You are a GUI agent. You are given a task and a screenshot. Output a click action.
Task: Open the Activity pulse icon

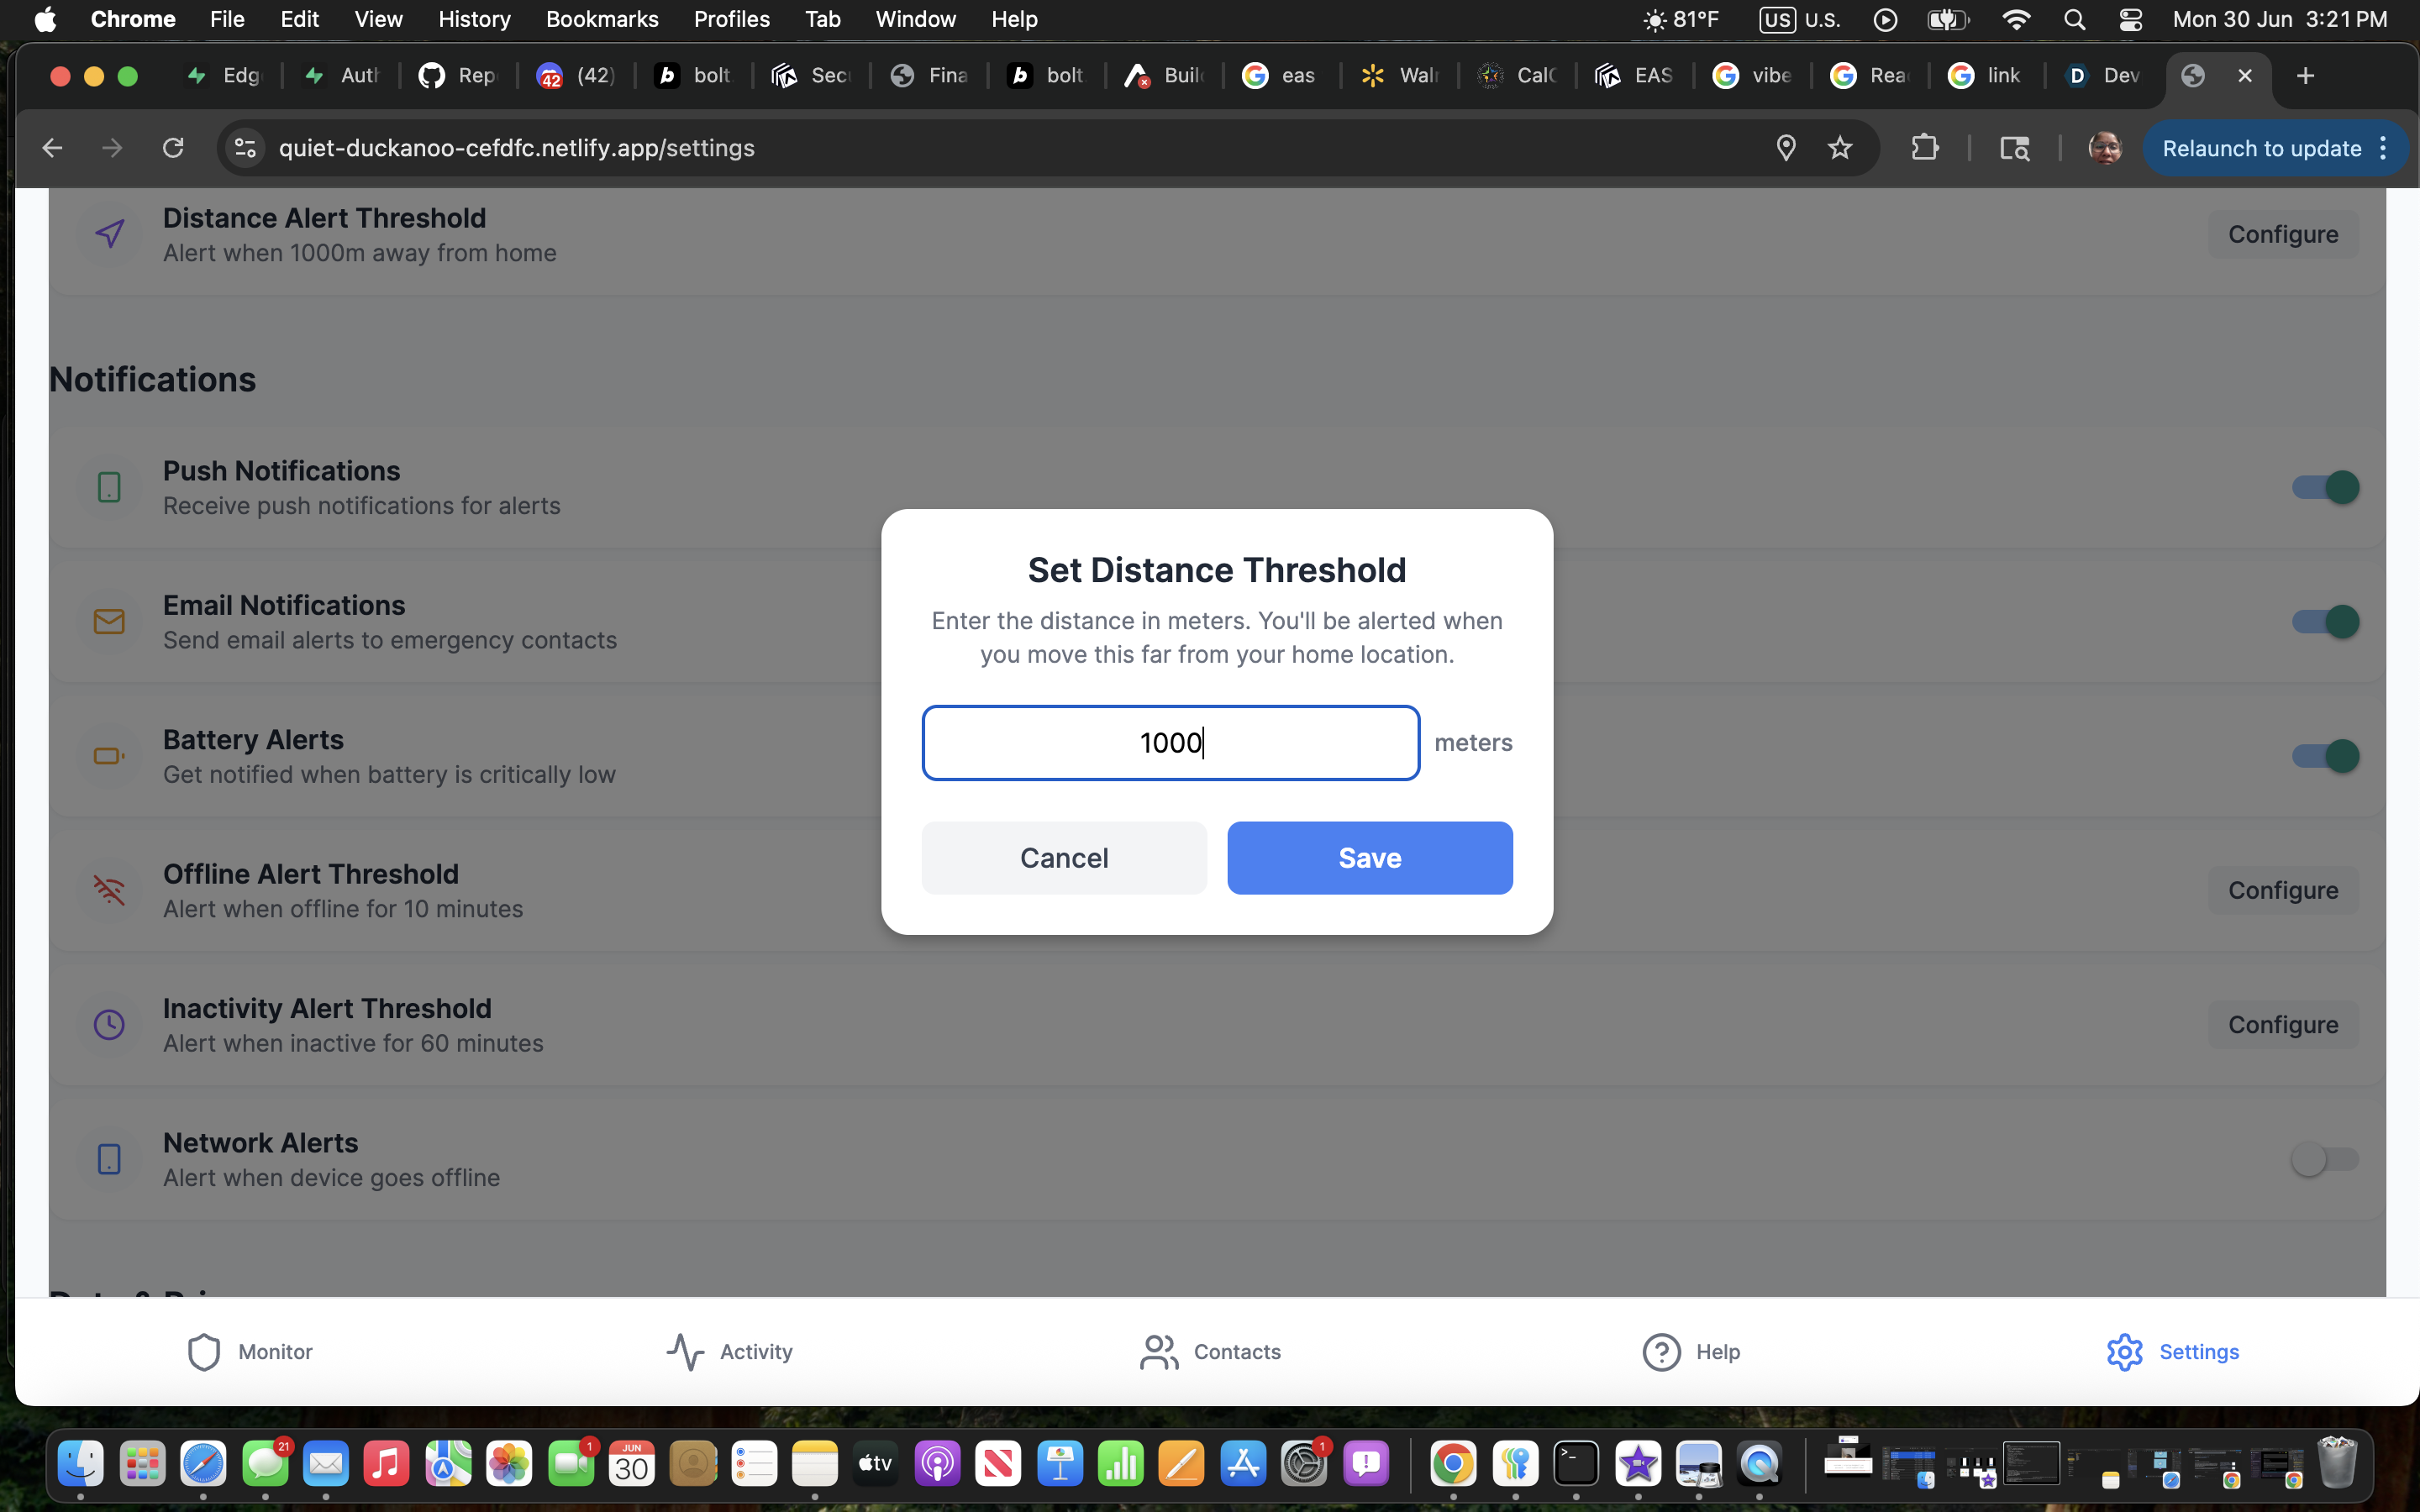[685, 1352]
